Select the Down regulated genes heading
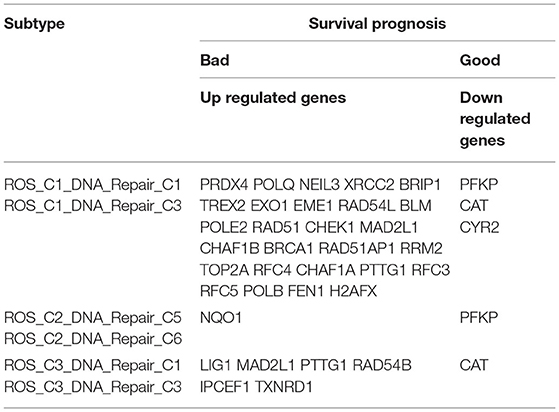The height and width of the screenshot is (412, 559). click(495, 119)
